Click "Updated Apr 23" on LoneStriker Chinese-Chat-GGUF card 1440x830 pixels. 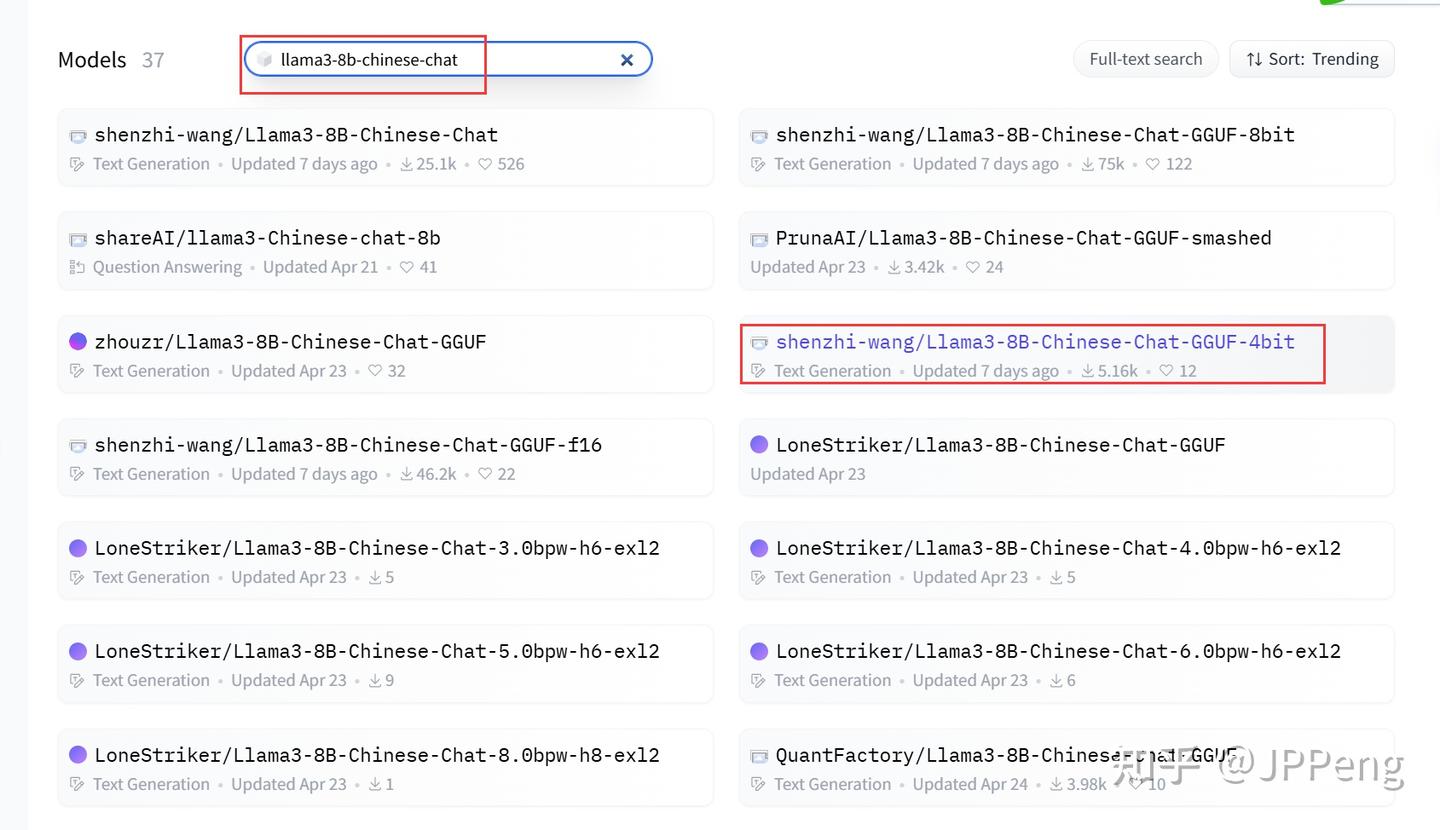(808, 474)
